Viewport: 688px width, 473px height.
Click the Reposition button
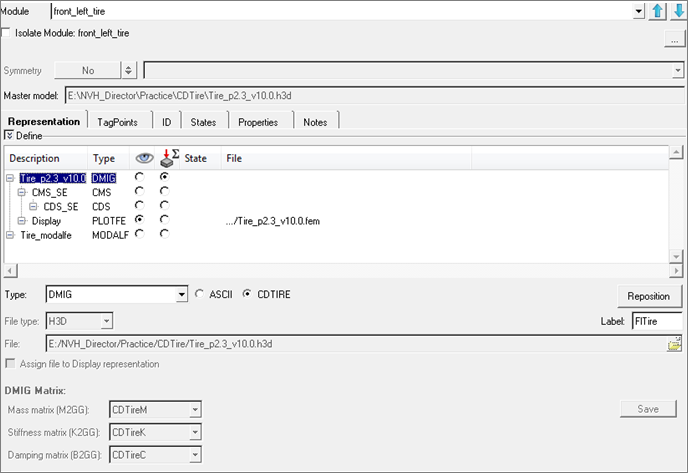pyautogui.click(x=649, y=296)
